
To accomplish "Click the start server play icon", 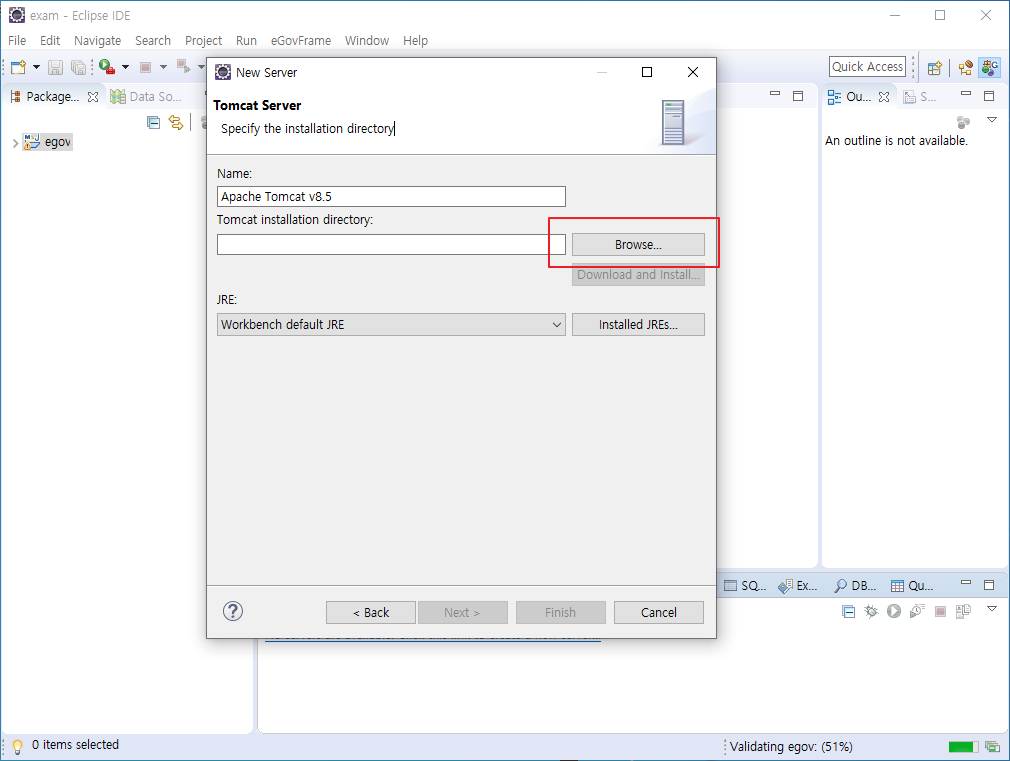I will click(x=893, y=612).
